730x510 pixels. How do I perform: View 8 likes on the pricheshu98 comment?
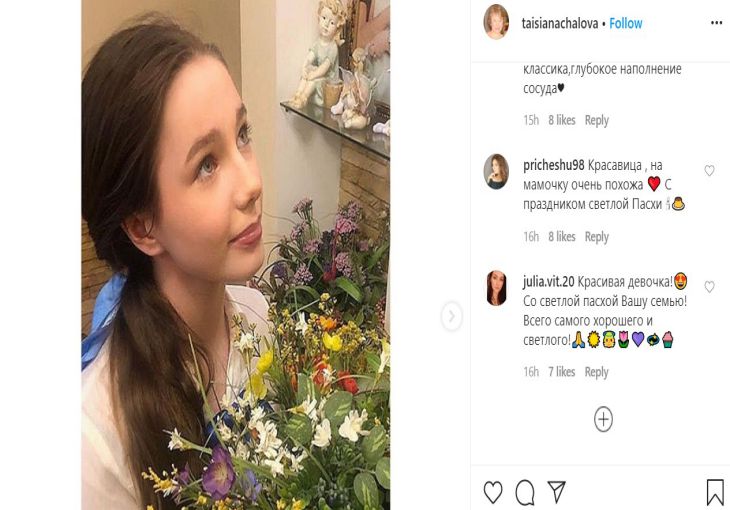coord(561,237)
